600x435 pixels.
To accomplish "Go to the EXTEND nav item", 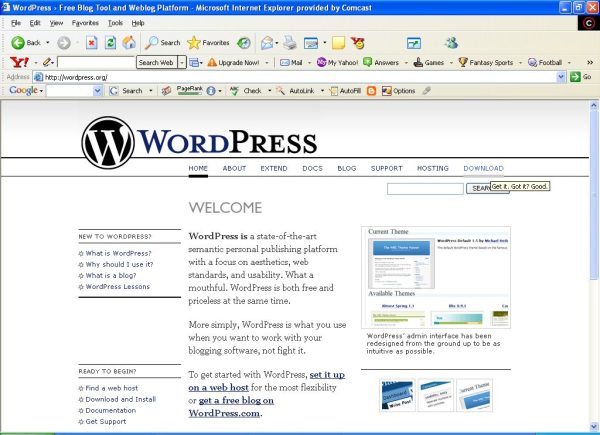I will coord(274,168).
